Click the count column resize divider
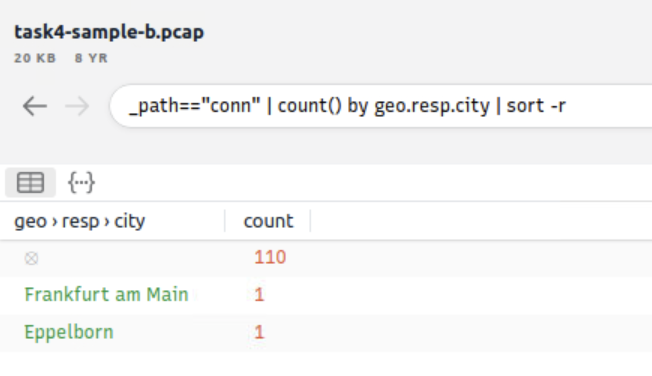652x376 pixels. [310, 221]
